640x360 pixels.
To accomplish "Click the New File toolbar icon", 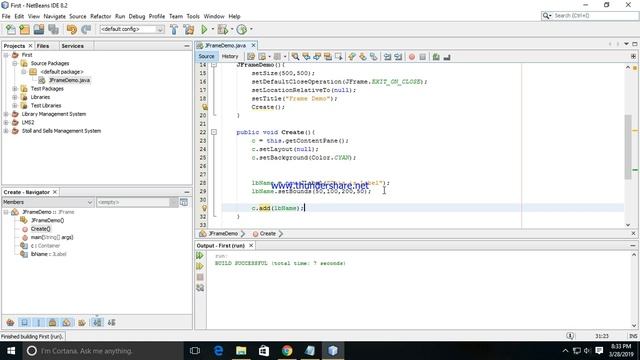I will coord(11,29).
